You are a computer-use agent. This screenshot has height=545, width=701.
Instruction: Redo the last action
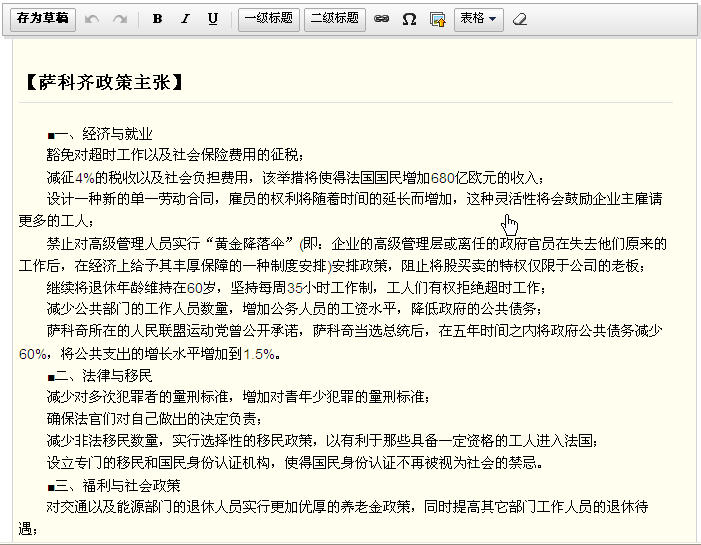(120, 19)
